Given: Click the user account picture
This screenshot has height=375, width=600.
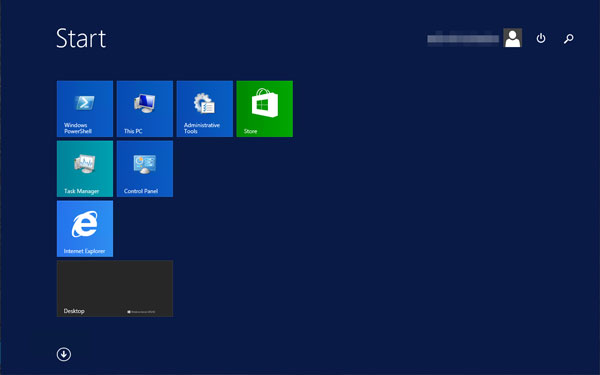Looking at the screenshot, I should point(512,38).
